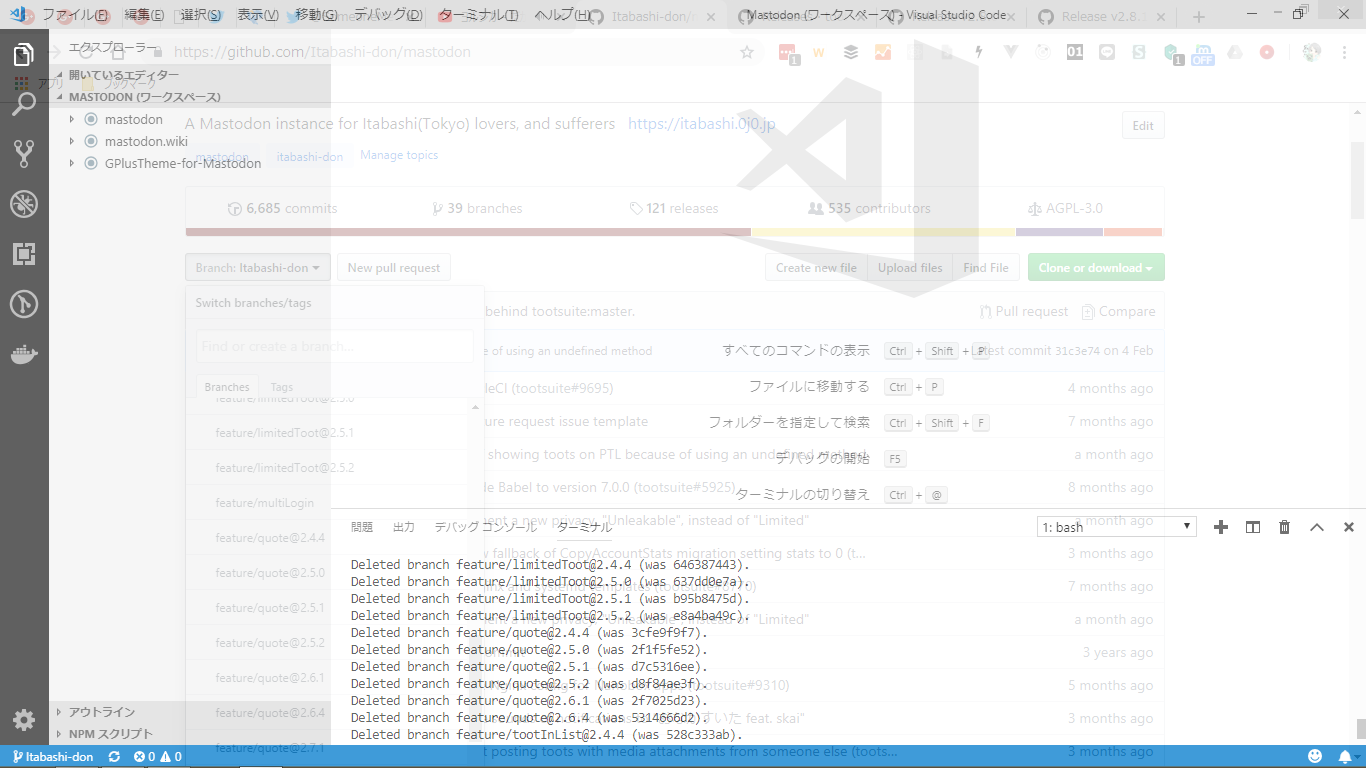Open the Extensions view
1366x768 pixels.
pos(24,254)
